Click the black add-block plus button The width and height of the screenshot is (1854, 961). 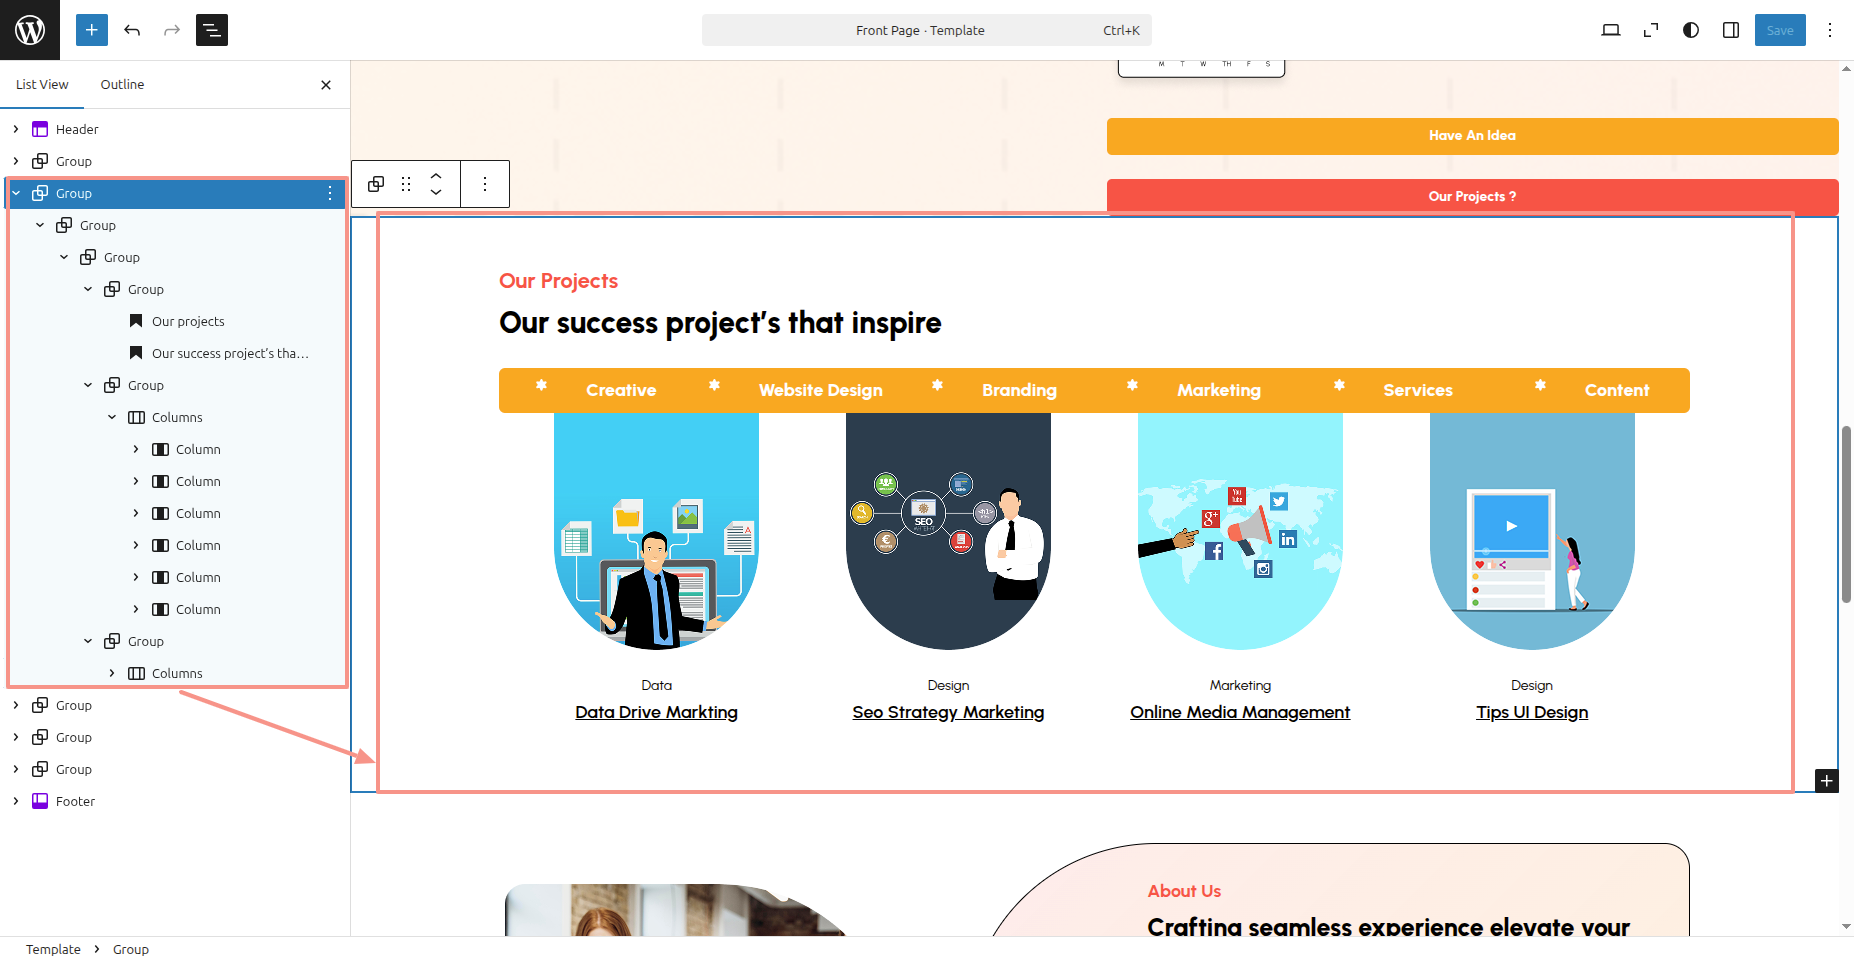pos(1827,781)
